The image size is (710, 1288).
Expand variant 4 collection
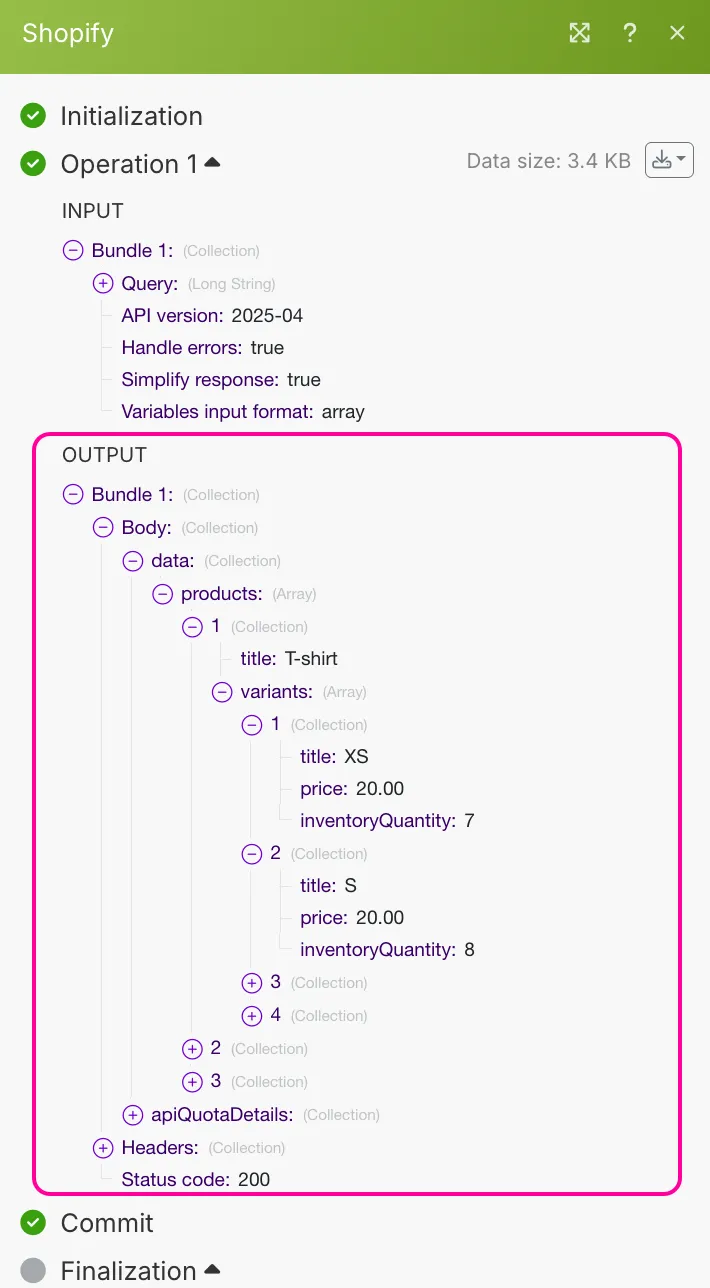click(252, 1015)
